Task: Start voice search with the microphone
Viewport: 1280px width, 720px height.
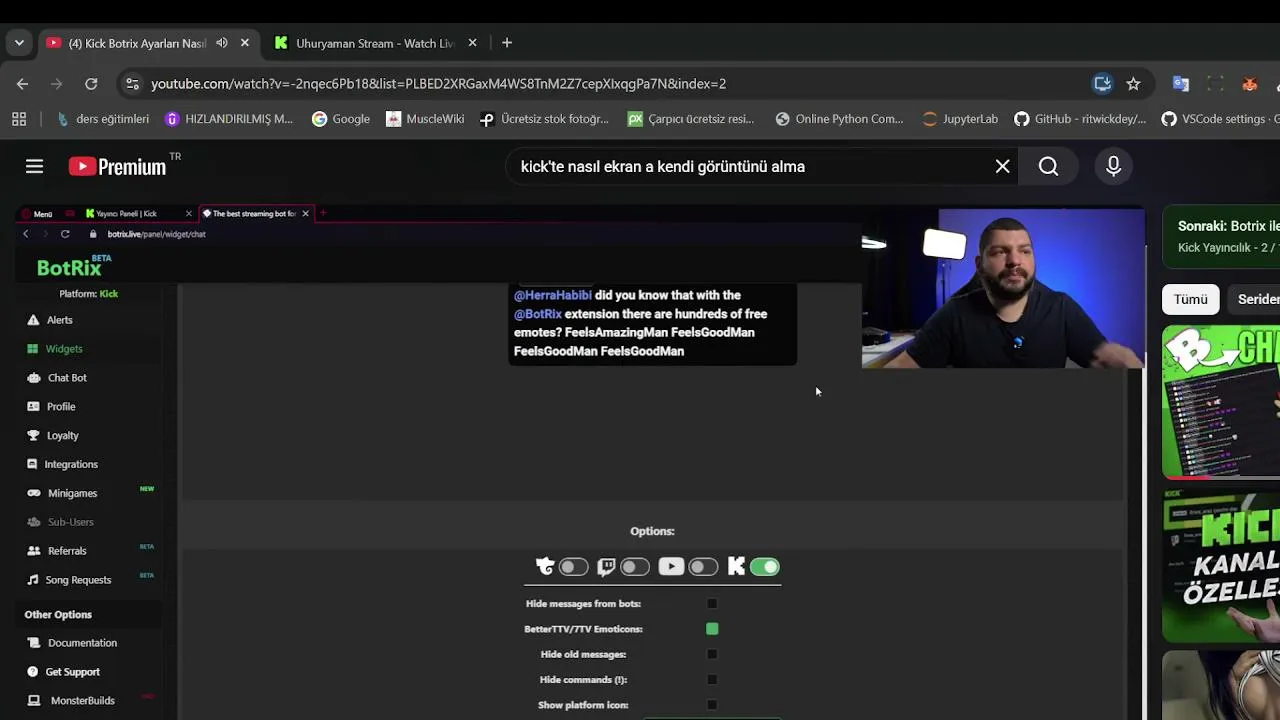Action: (x=1113, y=167)
